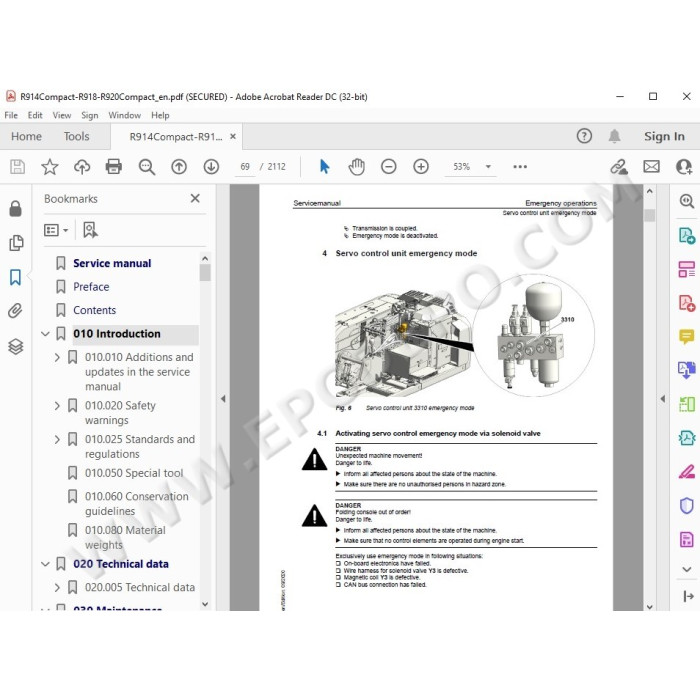Open bookmark options dropdown
Viewport: 700px width, 700px height.
[x=56, y=230]
